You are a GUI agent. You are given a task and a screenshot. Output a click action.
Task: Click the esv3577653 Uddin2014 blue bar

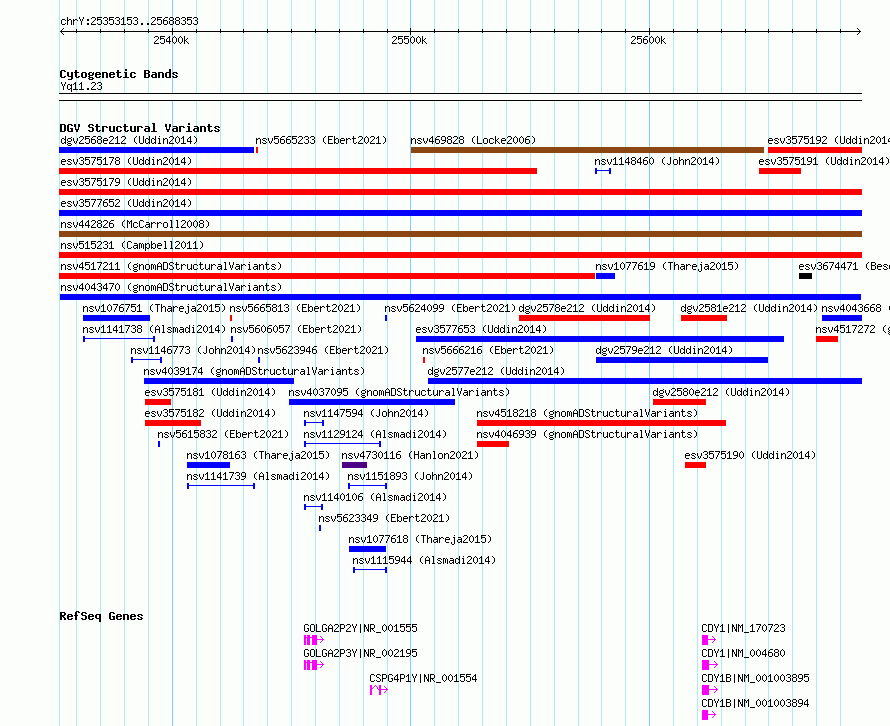click(600, 339)
